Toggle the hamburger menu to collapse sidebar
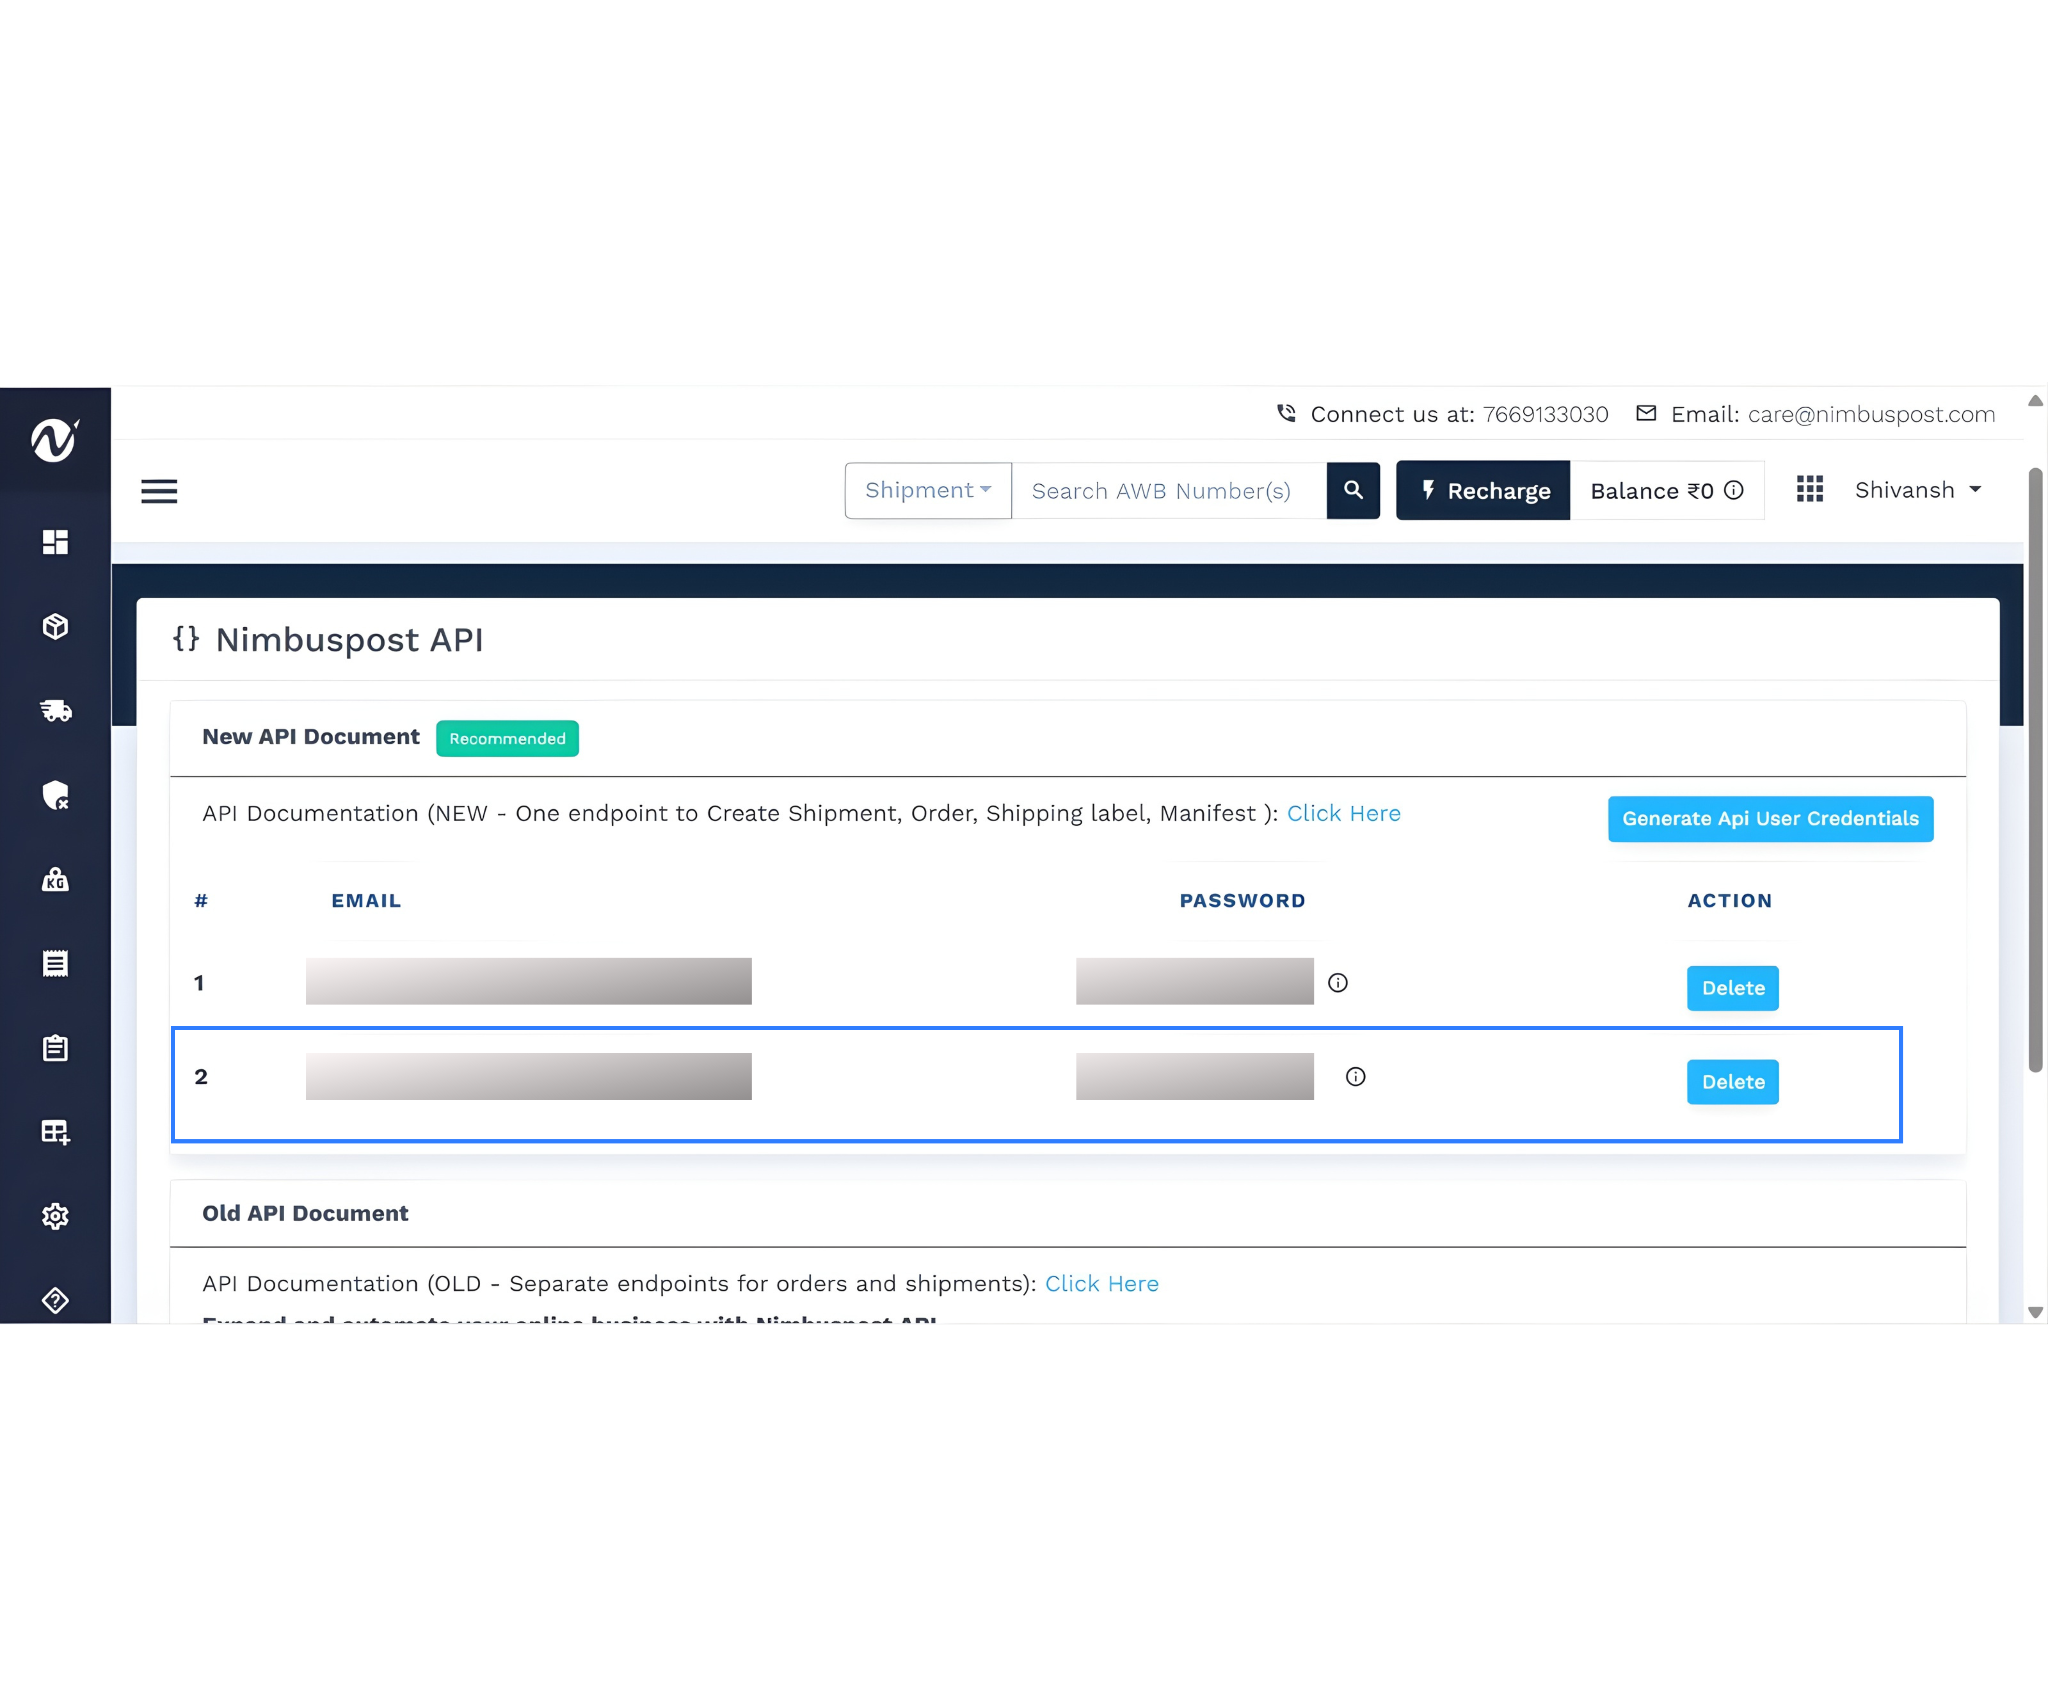2048x1707 pixels. click(x=159, y=491)
